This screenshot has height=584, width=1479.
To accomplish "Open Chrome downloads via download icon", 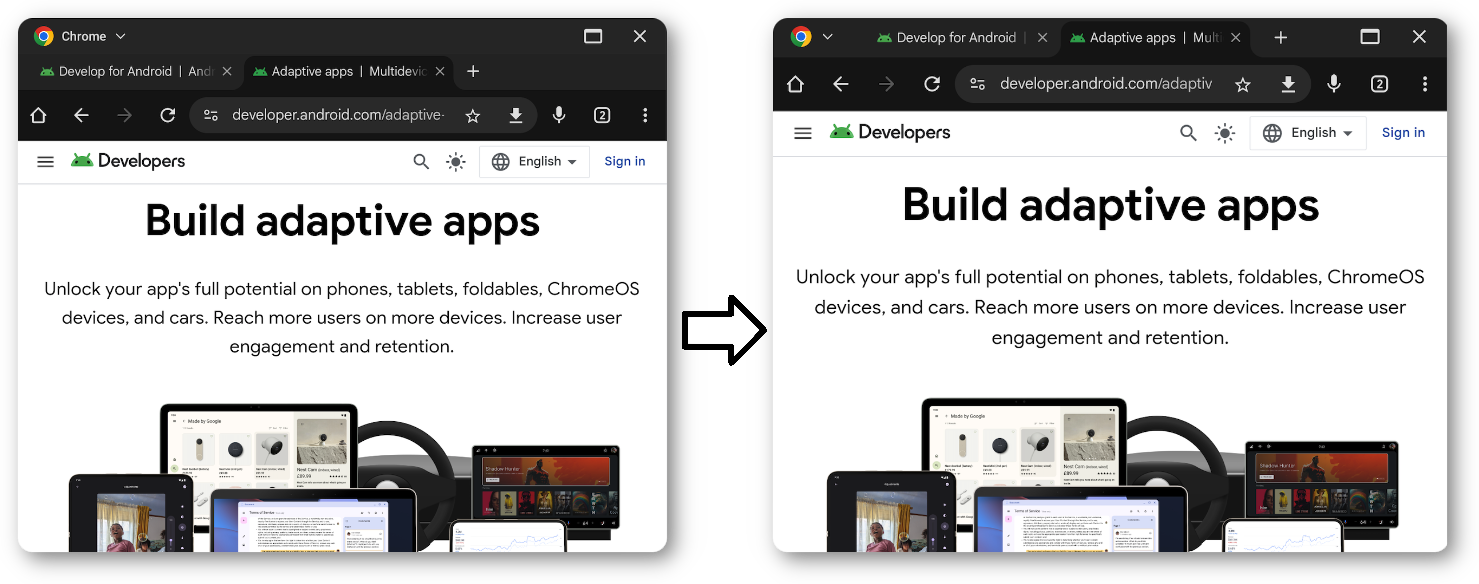I will [x=516, y=115].
